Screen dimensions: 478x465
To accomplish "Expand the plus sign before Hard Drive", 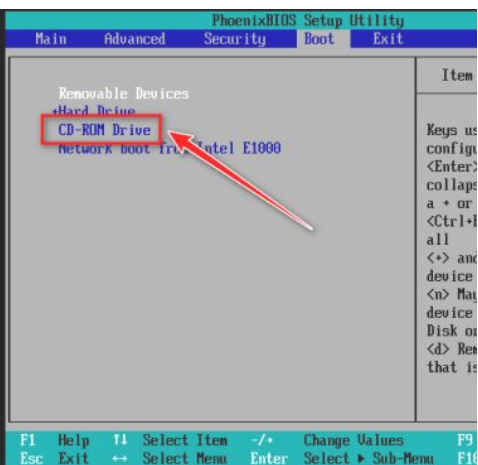I will tap(55, 111).
